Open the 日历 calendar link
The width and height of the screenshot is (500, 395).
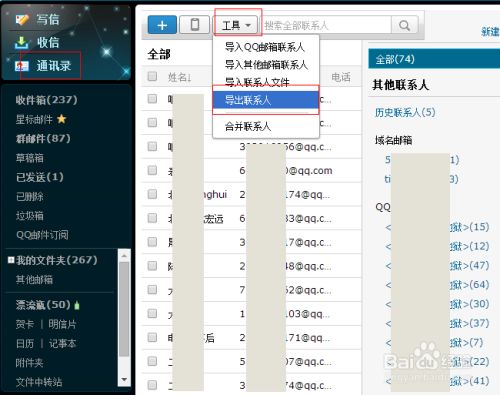coord(25,343)
